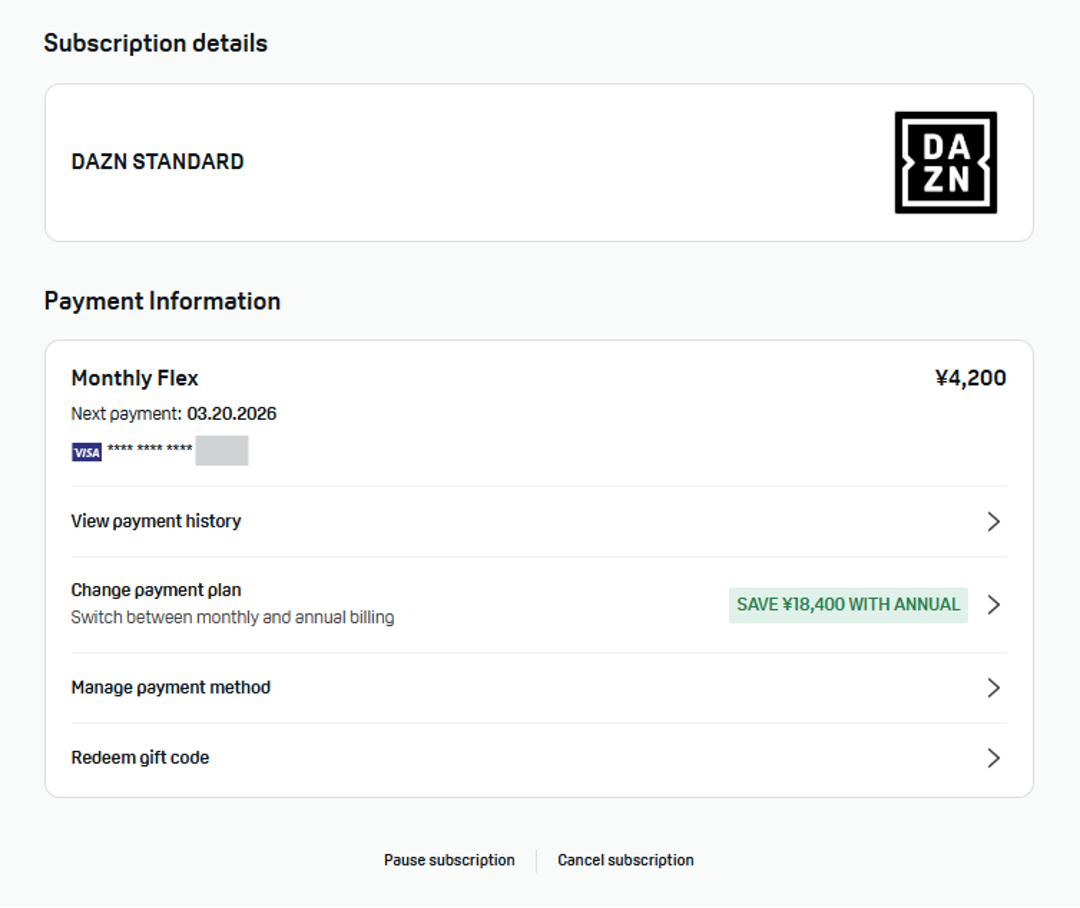The image size is (1080, 908).
Task: Open Manage payment method
Action: click(x=171, y=687)
